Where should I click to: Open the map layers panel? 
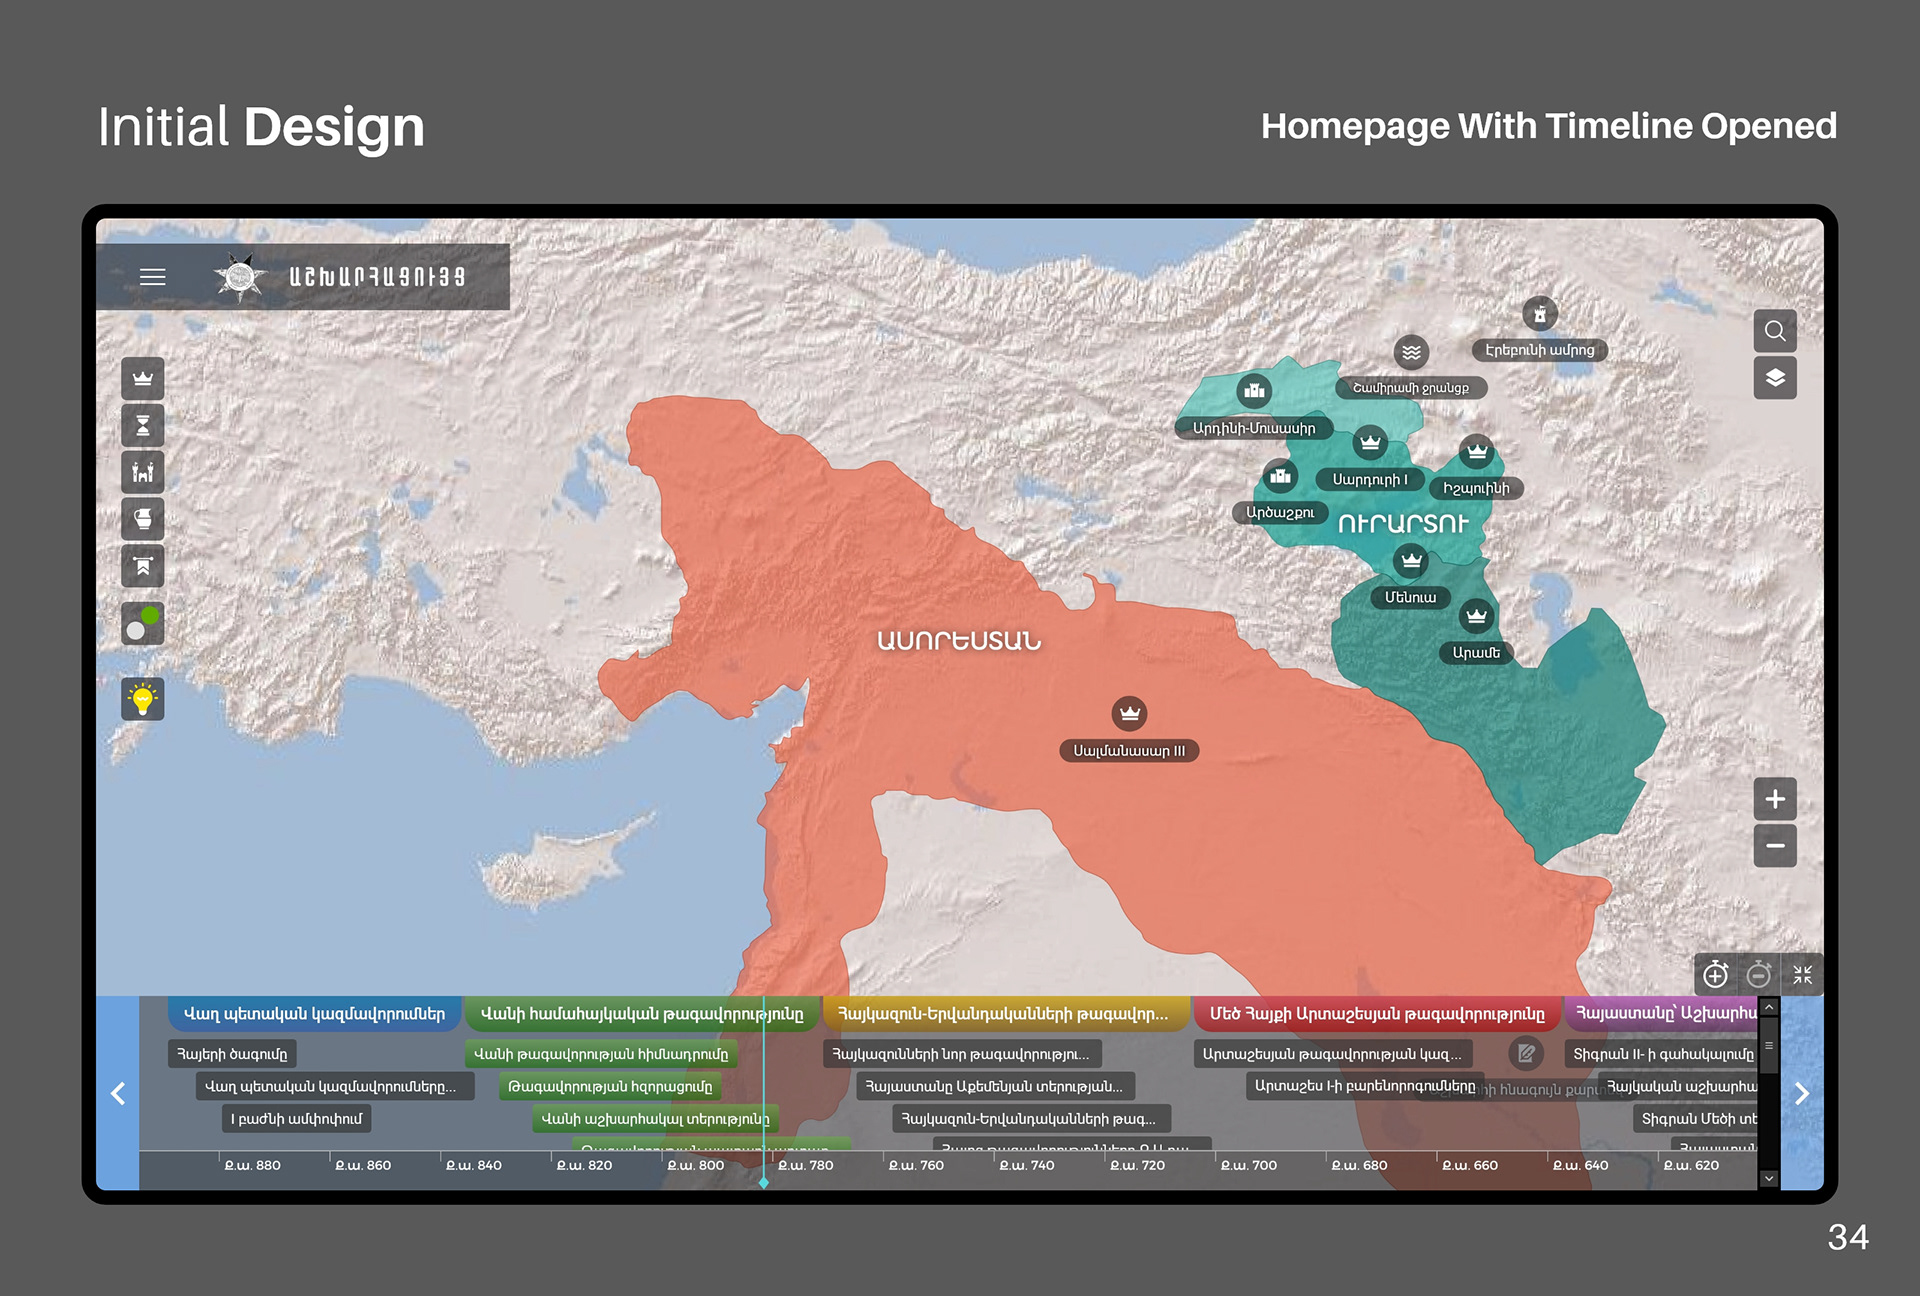(1775, 378)
